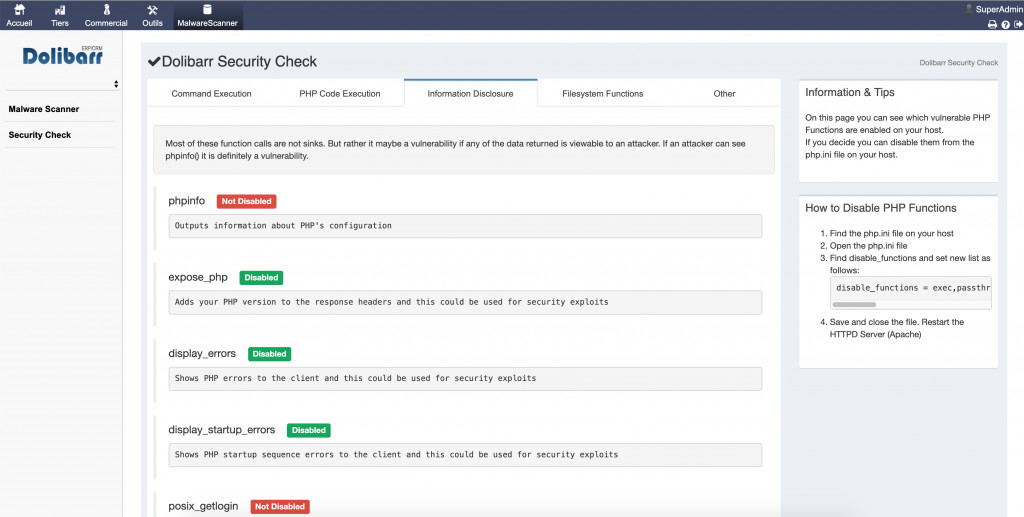Click the logout arrow icon

[1018, 24]
